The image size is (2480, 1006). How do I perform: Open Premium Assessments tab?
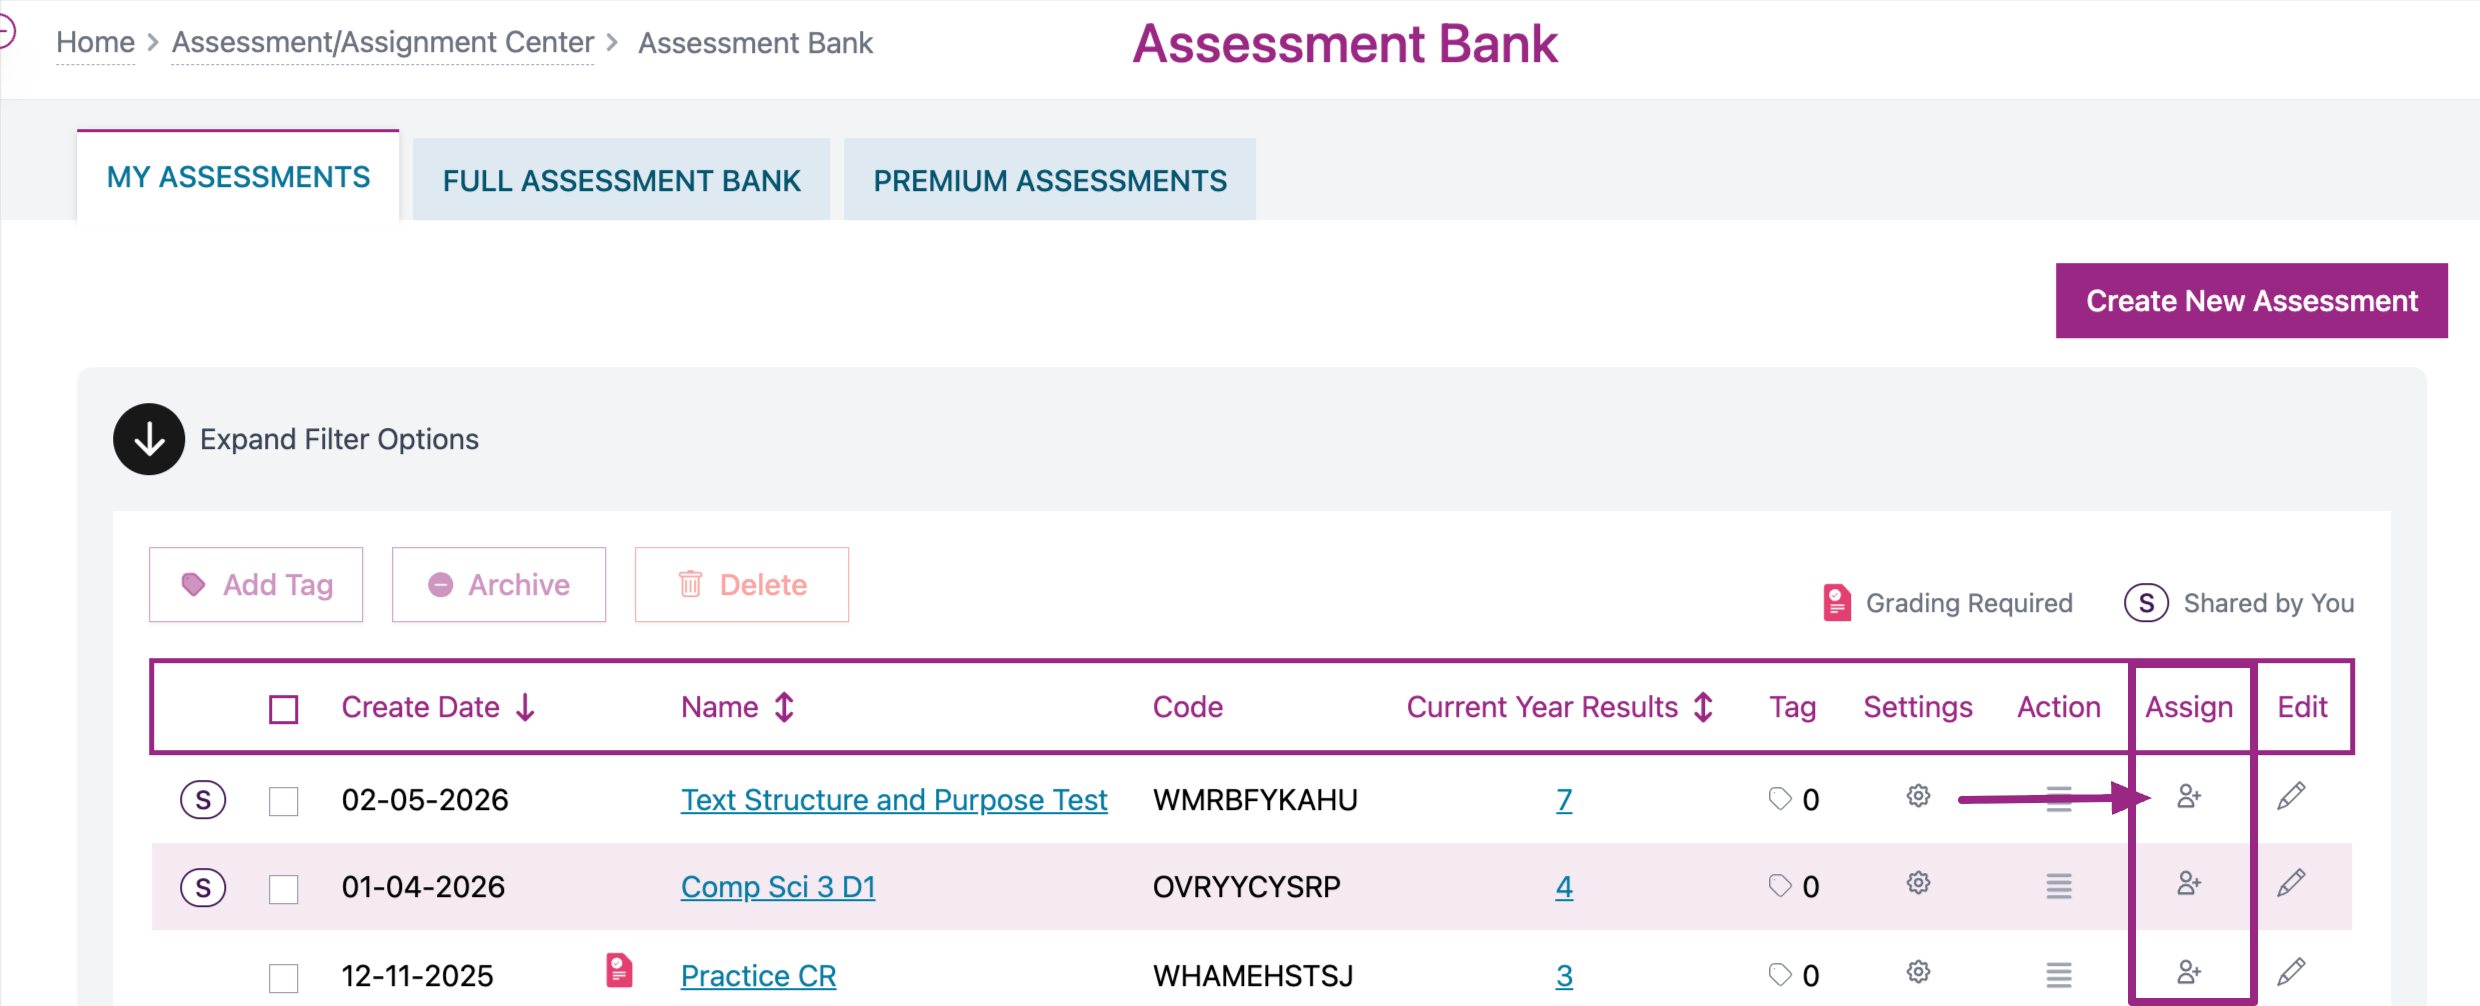1049,181
